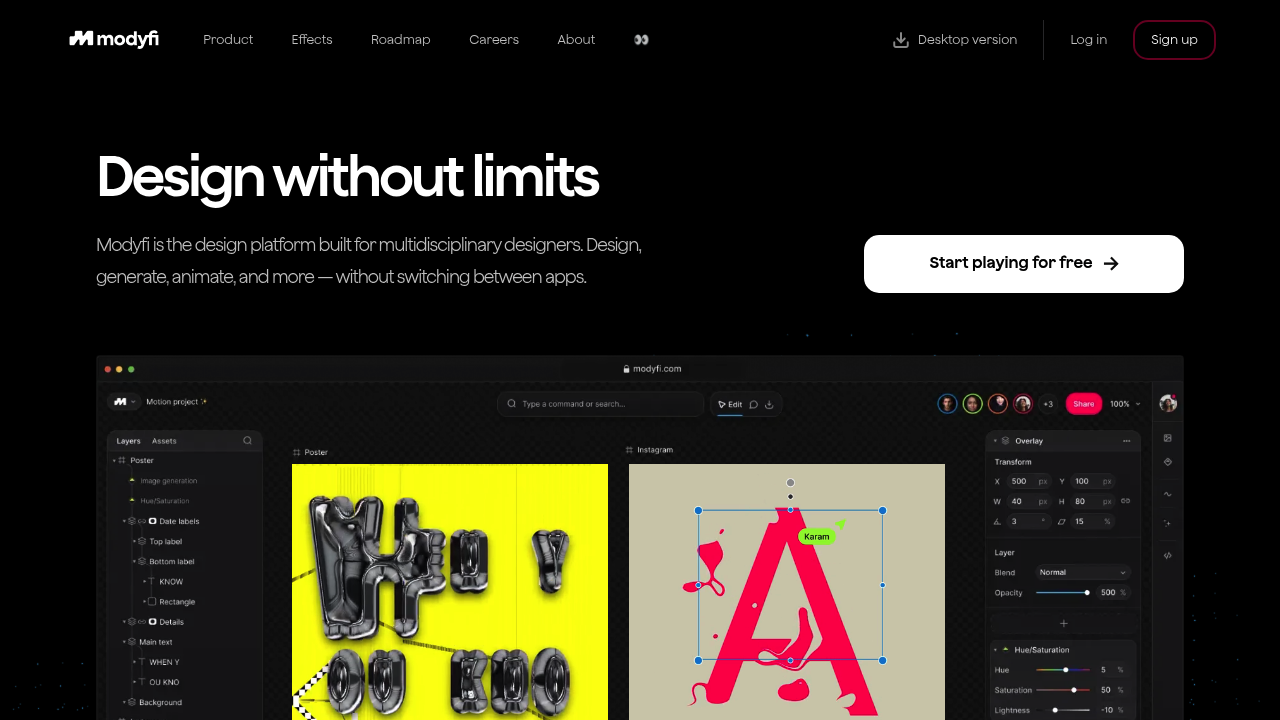Open the 100% zoom level dropdown

point(1125,404)
